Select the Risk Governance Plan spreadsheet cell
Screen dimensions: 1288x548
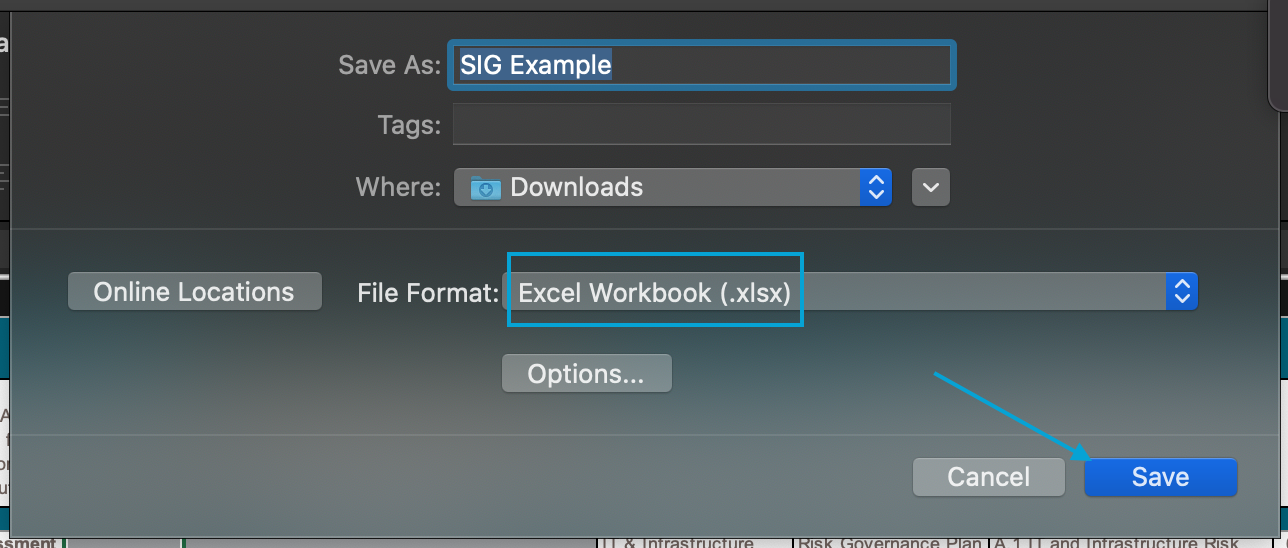tap(889, 542)
